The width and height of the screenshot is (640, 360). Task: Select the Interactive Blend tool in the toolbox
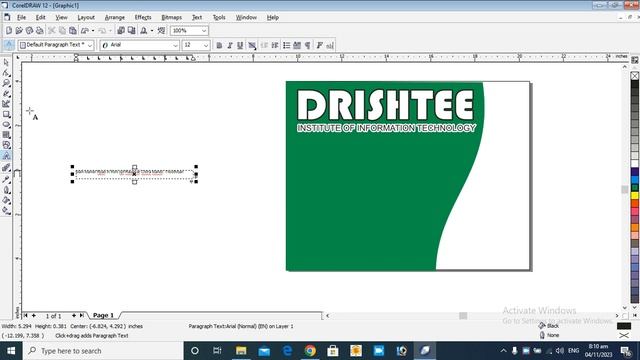tap(6, 168)
